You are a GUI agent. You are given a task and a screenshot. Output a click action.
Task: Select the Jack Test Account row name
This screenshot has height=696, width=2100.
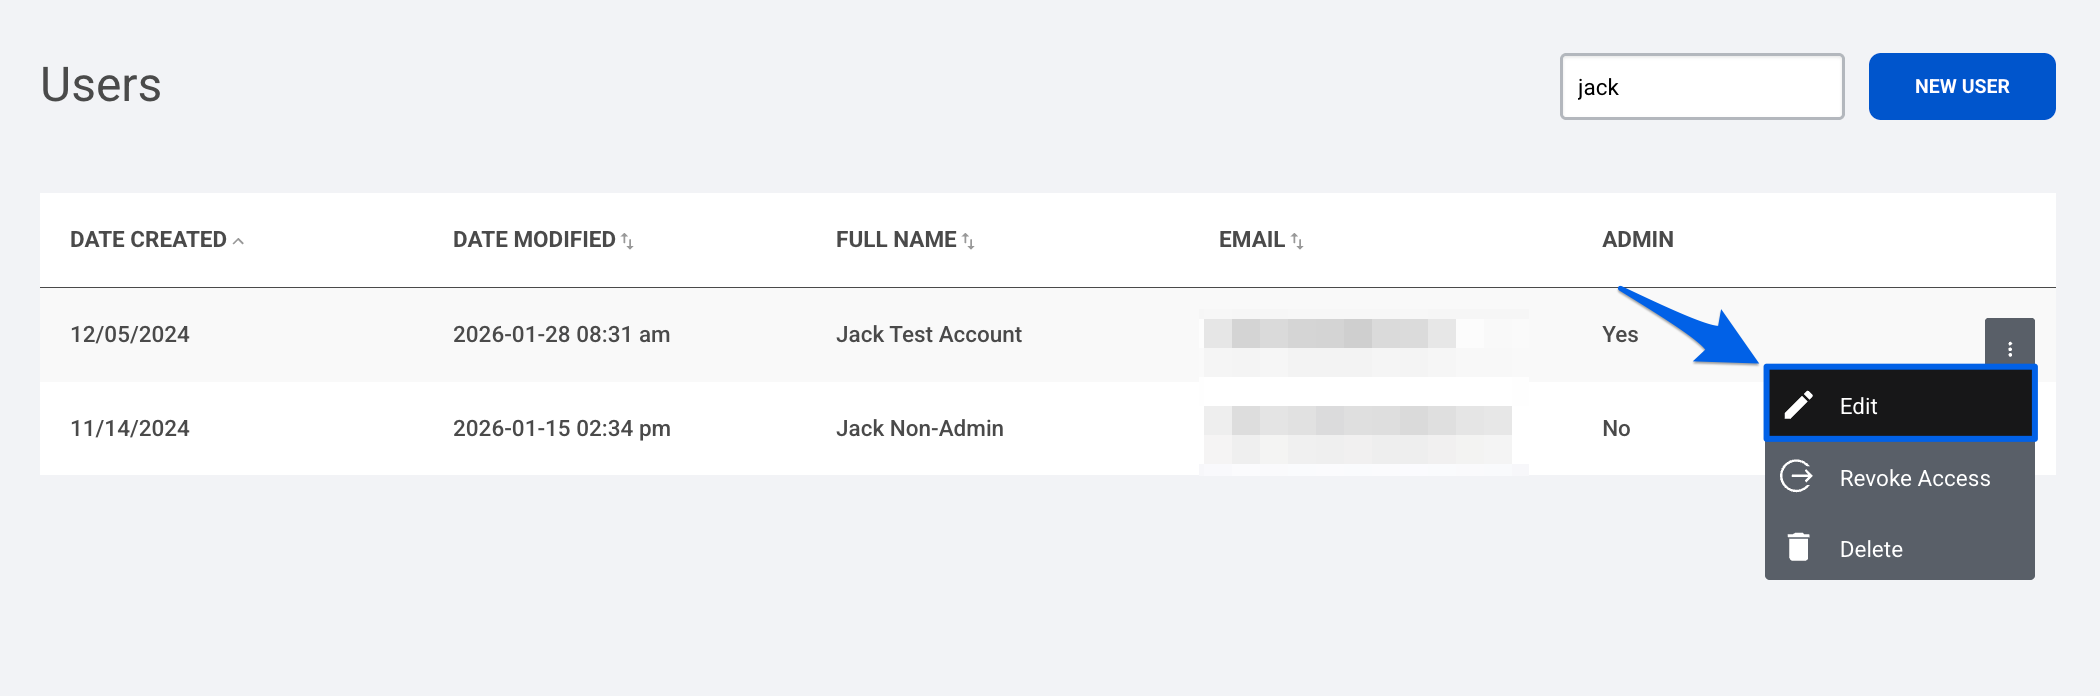click(x=929, y=334)
